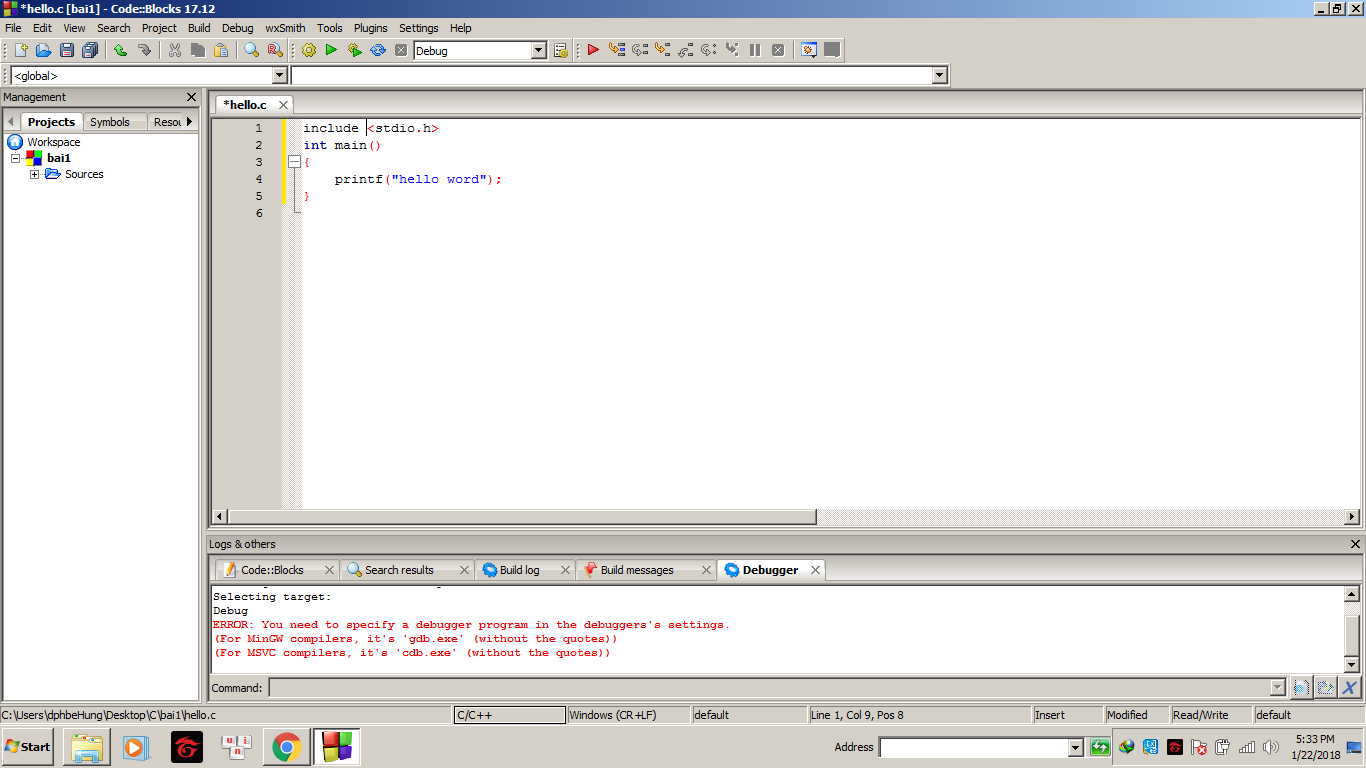Switch to the Code::Blocks log tab
Viewport: 1366px width, 768px height.
(x=272, y=570)
